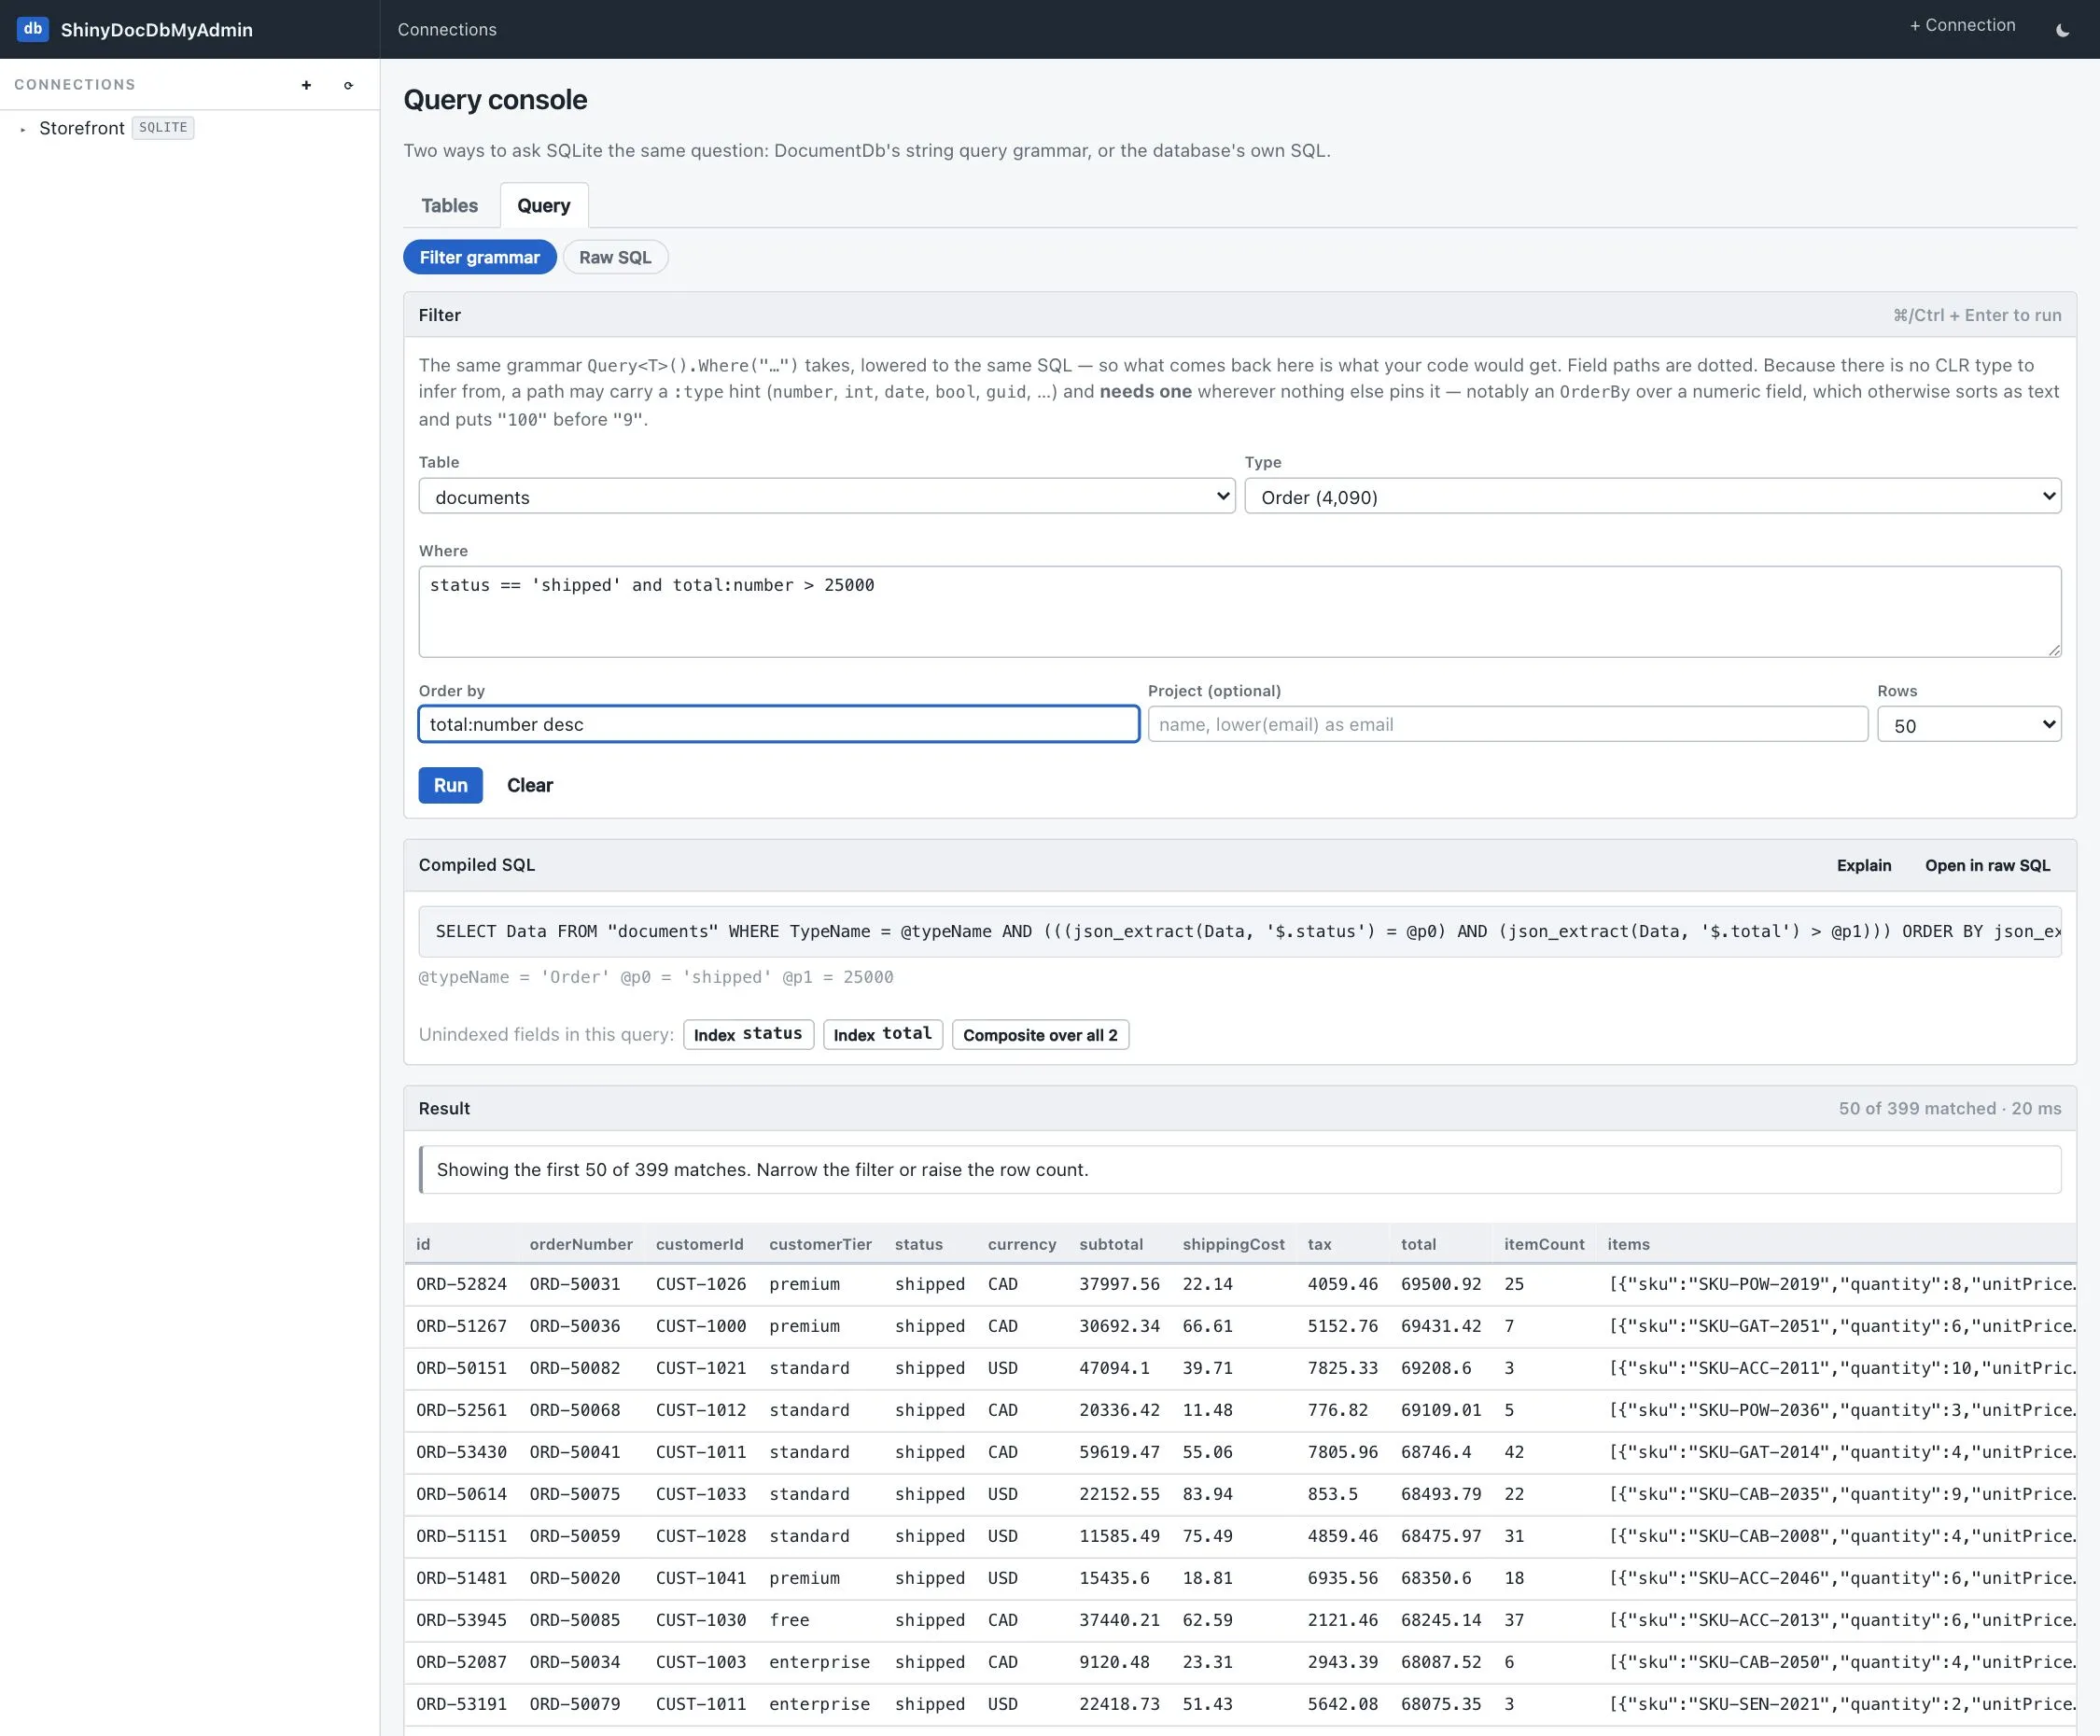Select items cell starting SKU-SEN-2021
2100x1736 pixels.
tap(1841, 1704)
